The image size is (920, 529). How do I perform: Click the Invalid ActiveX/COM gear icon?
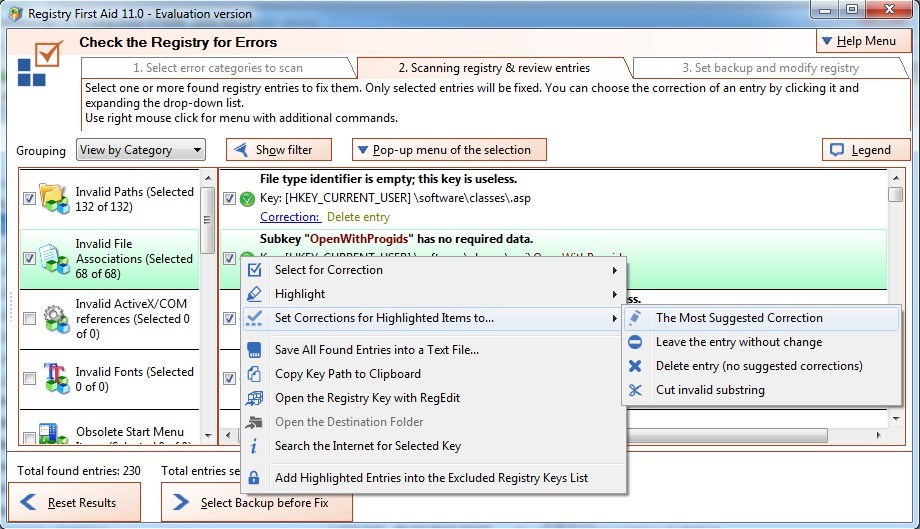click(x=56, y=318)
